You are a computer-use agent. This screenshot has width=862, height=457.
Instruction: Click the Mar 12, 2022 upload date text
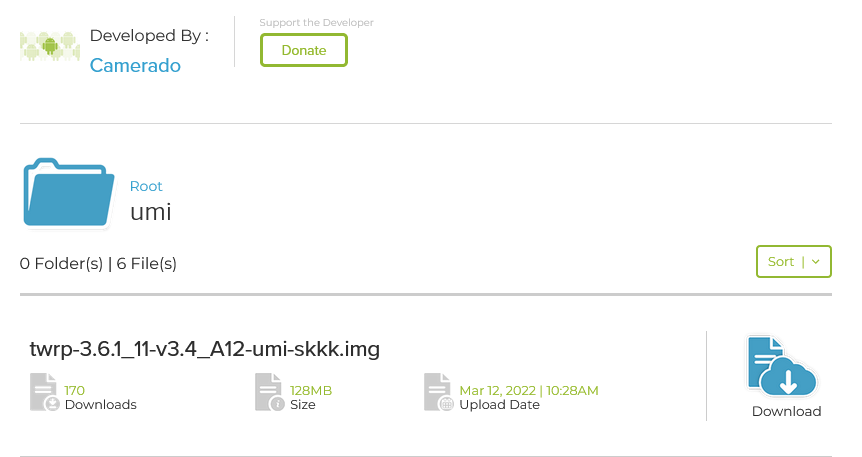coord(529,390)
